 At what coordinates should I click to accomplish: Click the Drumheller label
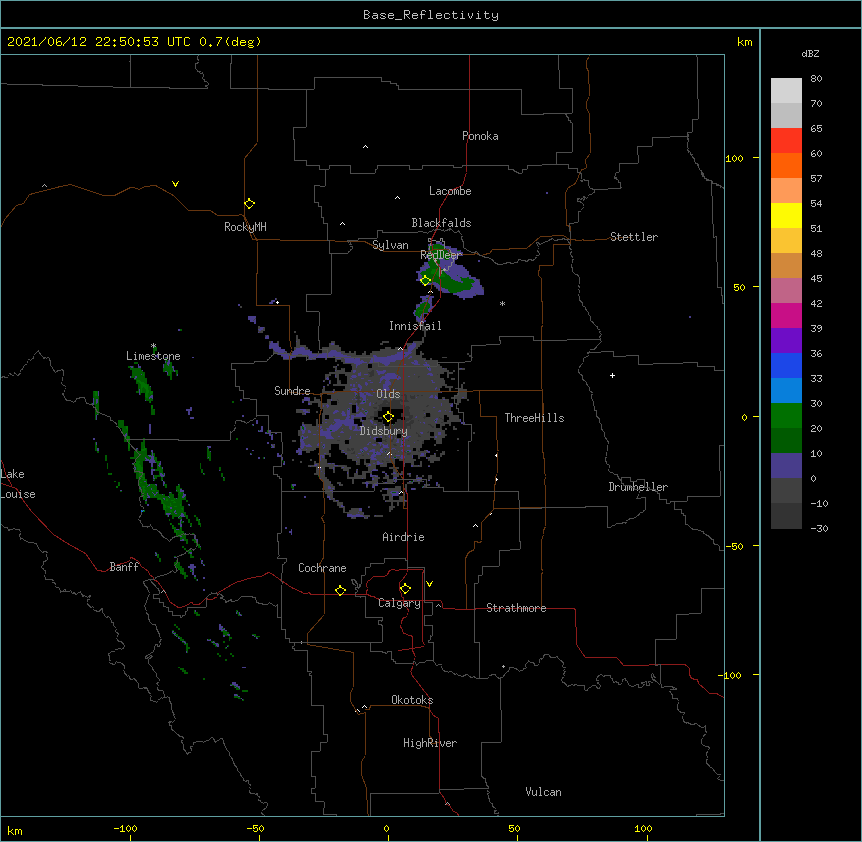(x=638, y=487)
